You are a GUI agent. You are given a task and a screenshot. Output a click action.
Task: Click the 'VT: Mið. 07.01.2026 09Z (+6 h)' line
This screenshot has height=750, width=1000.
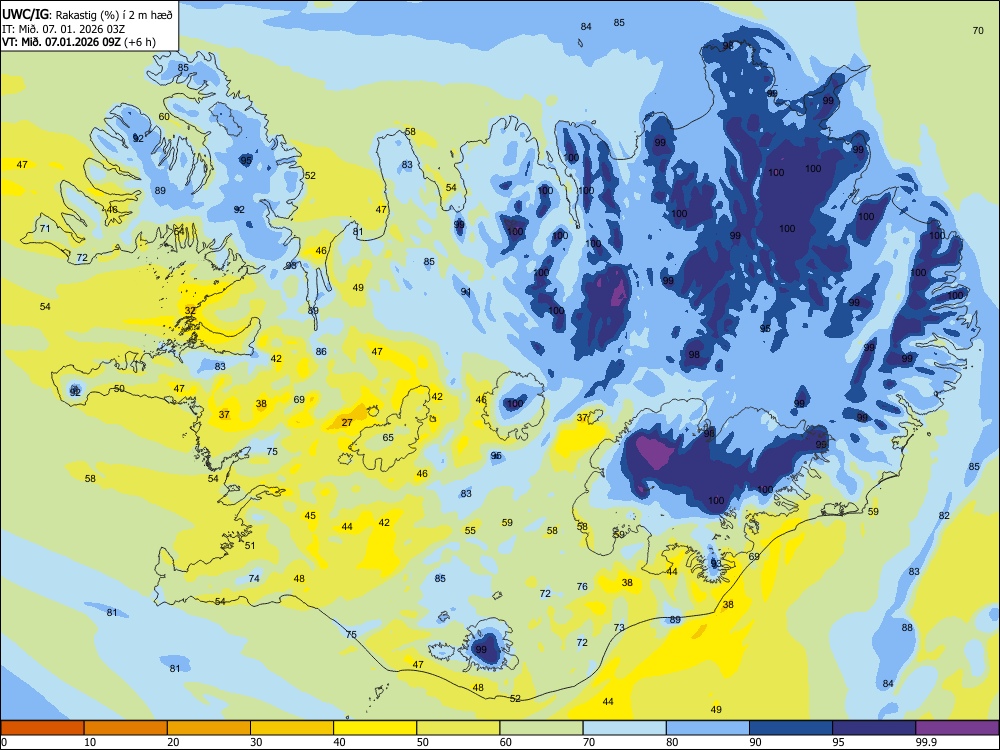pyautogui.click(x=79, y=43)
